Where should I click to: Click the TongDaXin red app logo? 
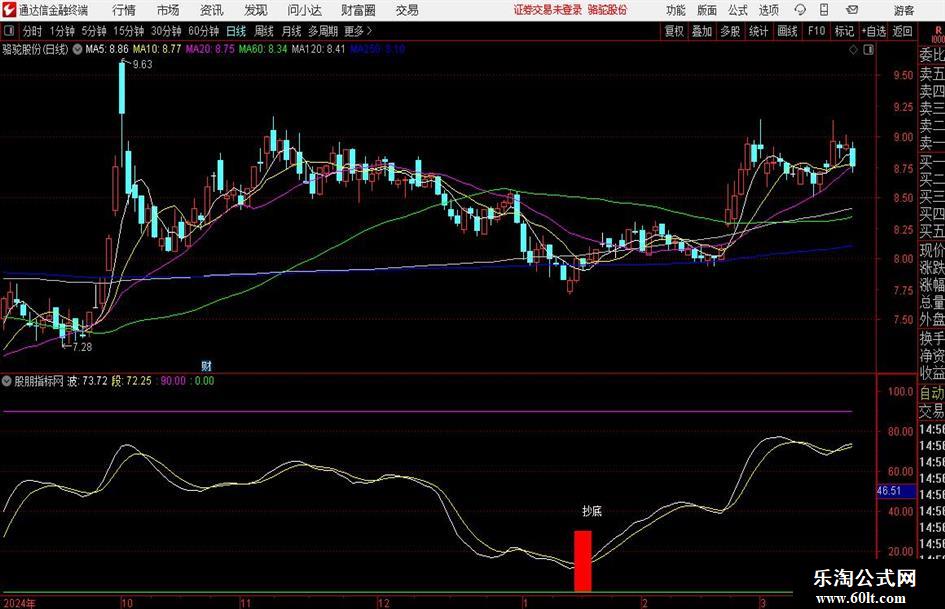[x=8, y=10]
